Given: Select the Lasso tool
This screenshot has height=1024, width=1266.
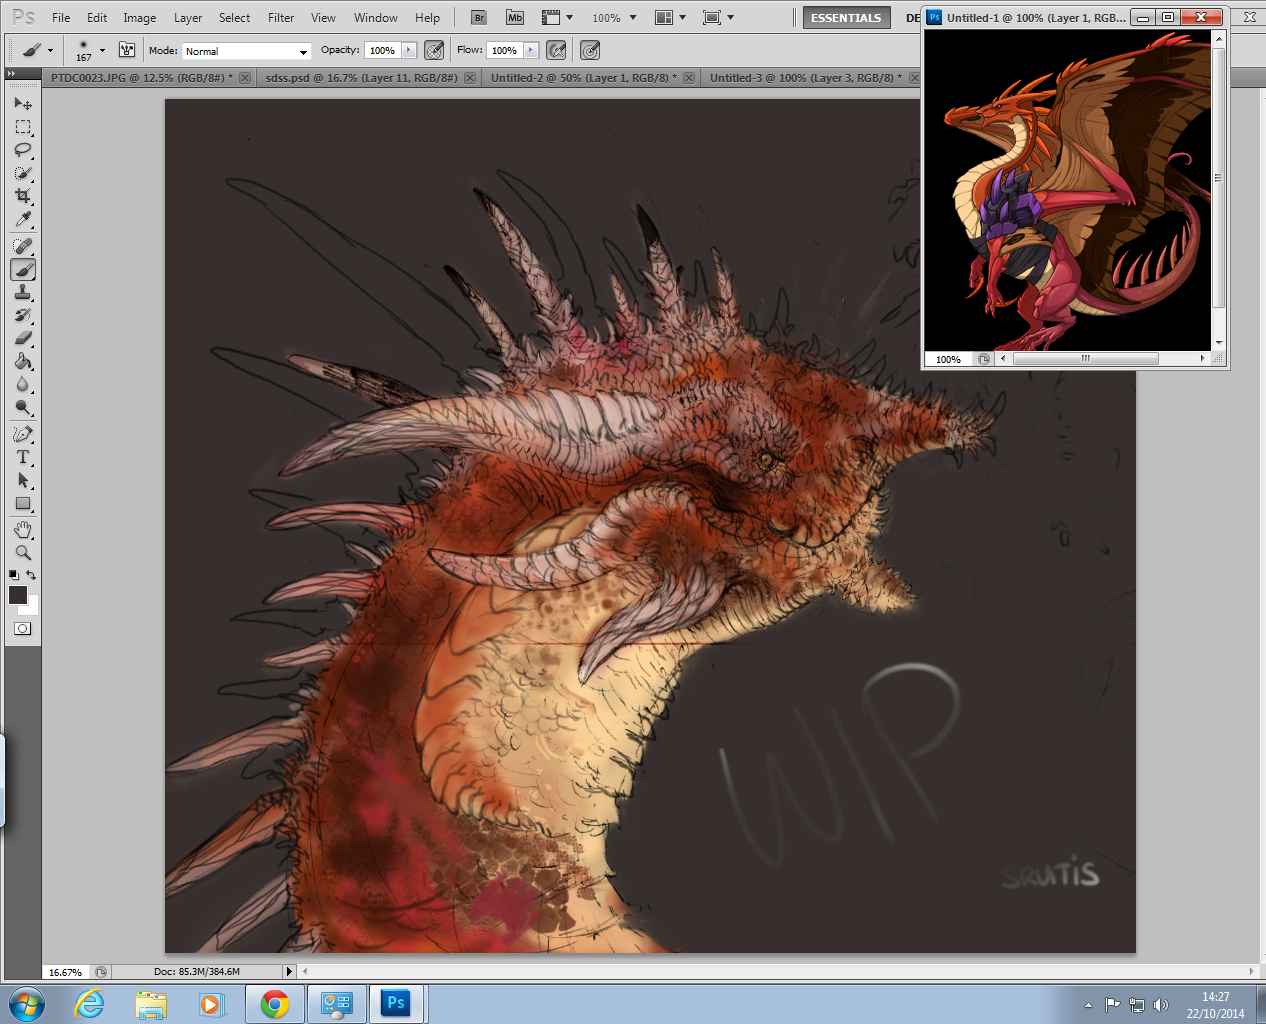Looking at the screenshot, I should point(23,150).
